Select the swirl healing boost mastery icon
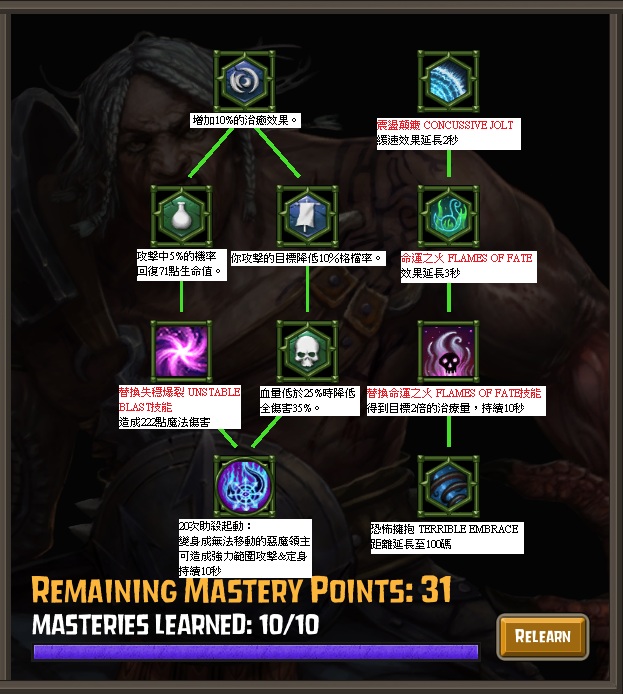623x694 pixels. coord(244,81)
